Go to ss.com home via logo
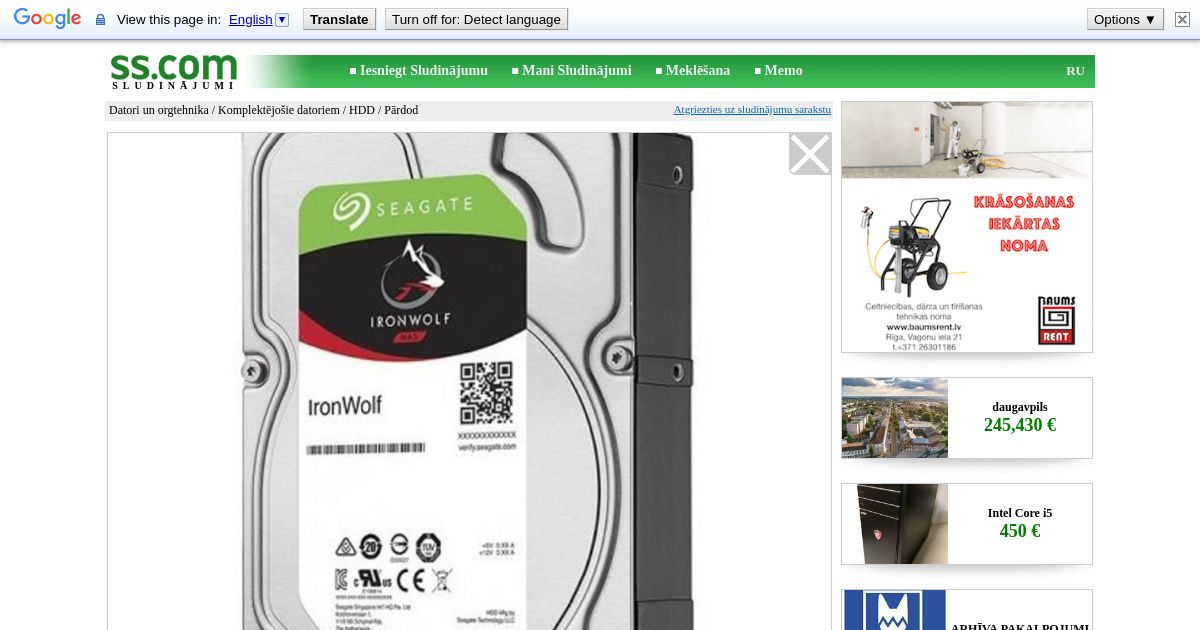The width and height of the screenshot is (1200, 630). [173, 71]
